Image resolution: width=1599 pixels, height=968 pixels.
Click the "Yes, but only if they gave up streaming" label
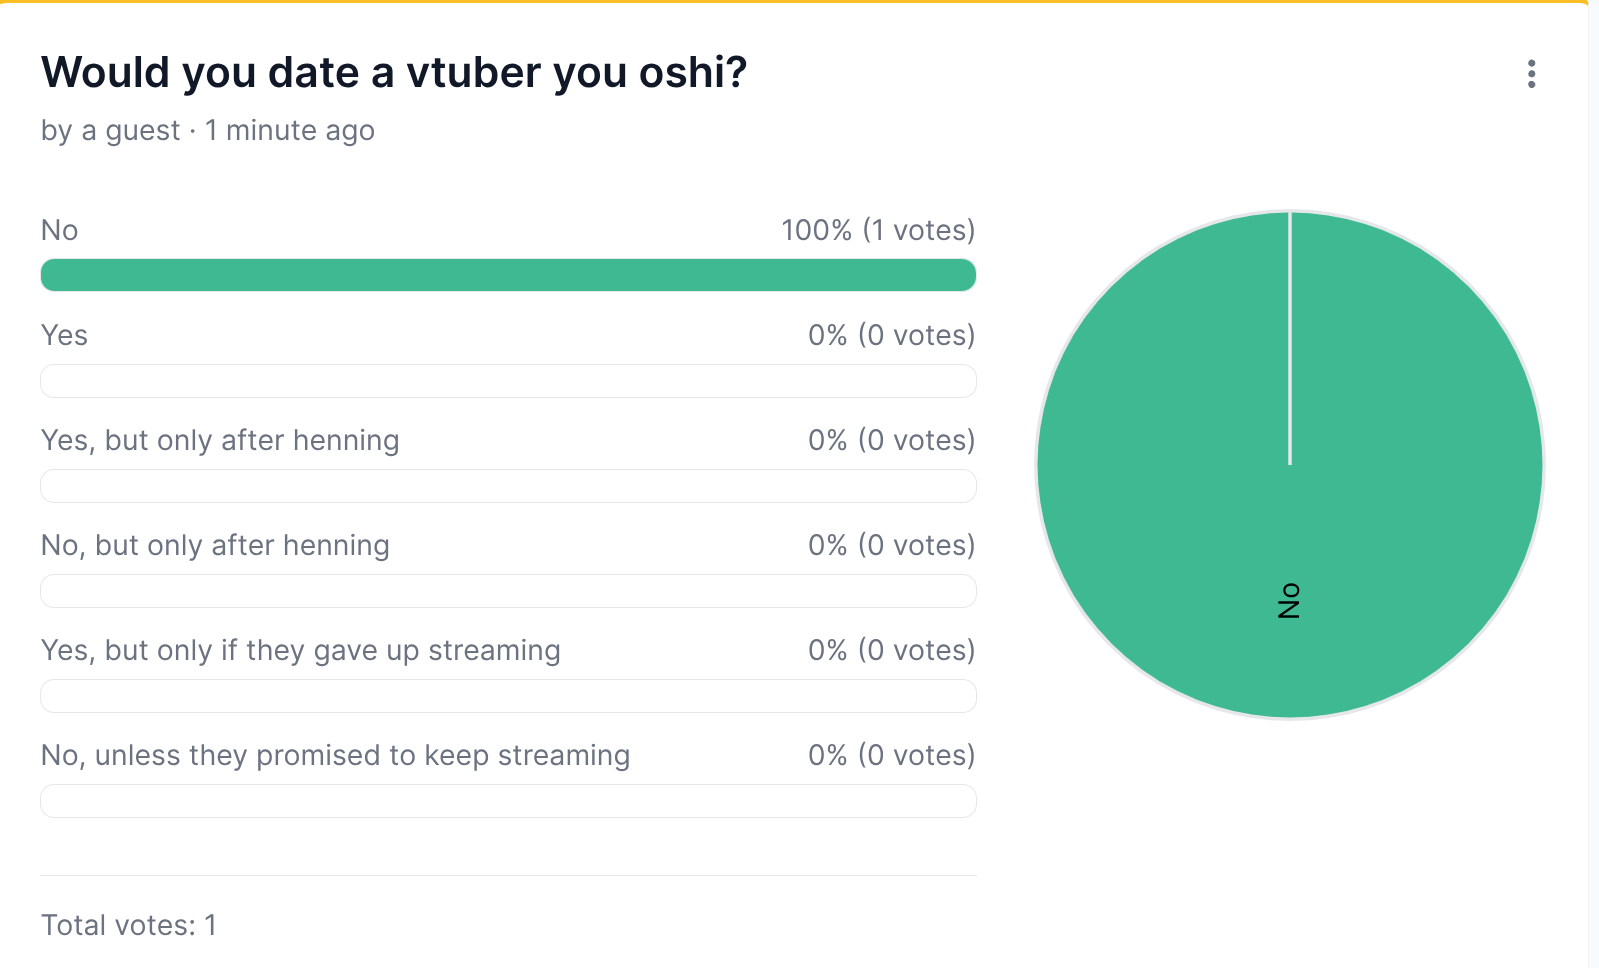tap(300, 650)
